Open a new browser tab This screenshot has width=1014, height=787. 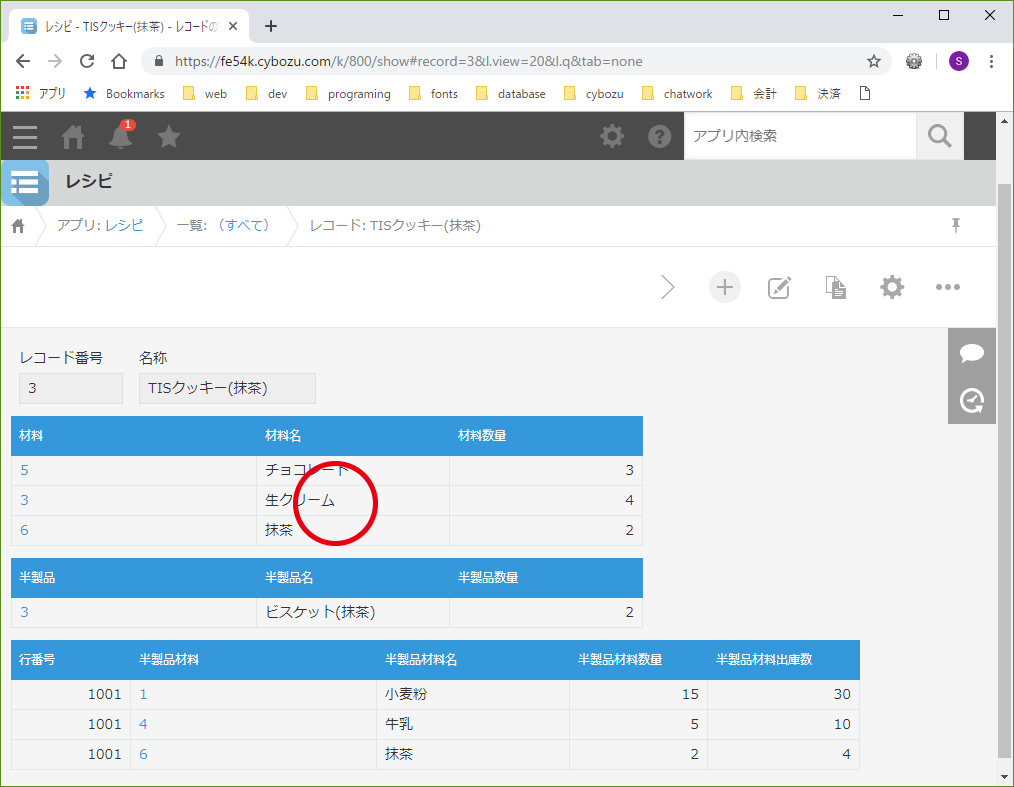pos(271,26)
